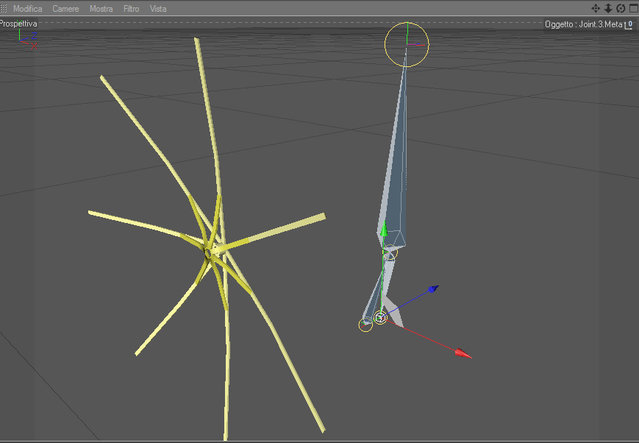Expand the Vista dropdown menu
This screenshot has height=443, width=639.
(158, 9)
